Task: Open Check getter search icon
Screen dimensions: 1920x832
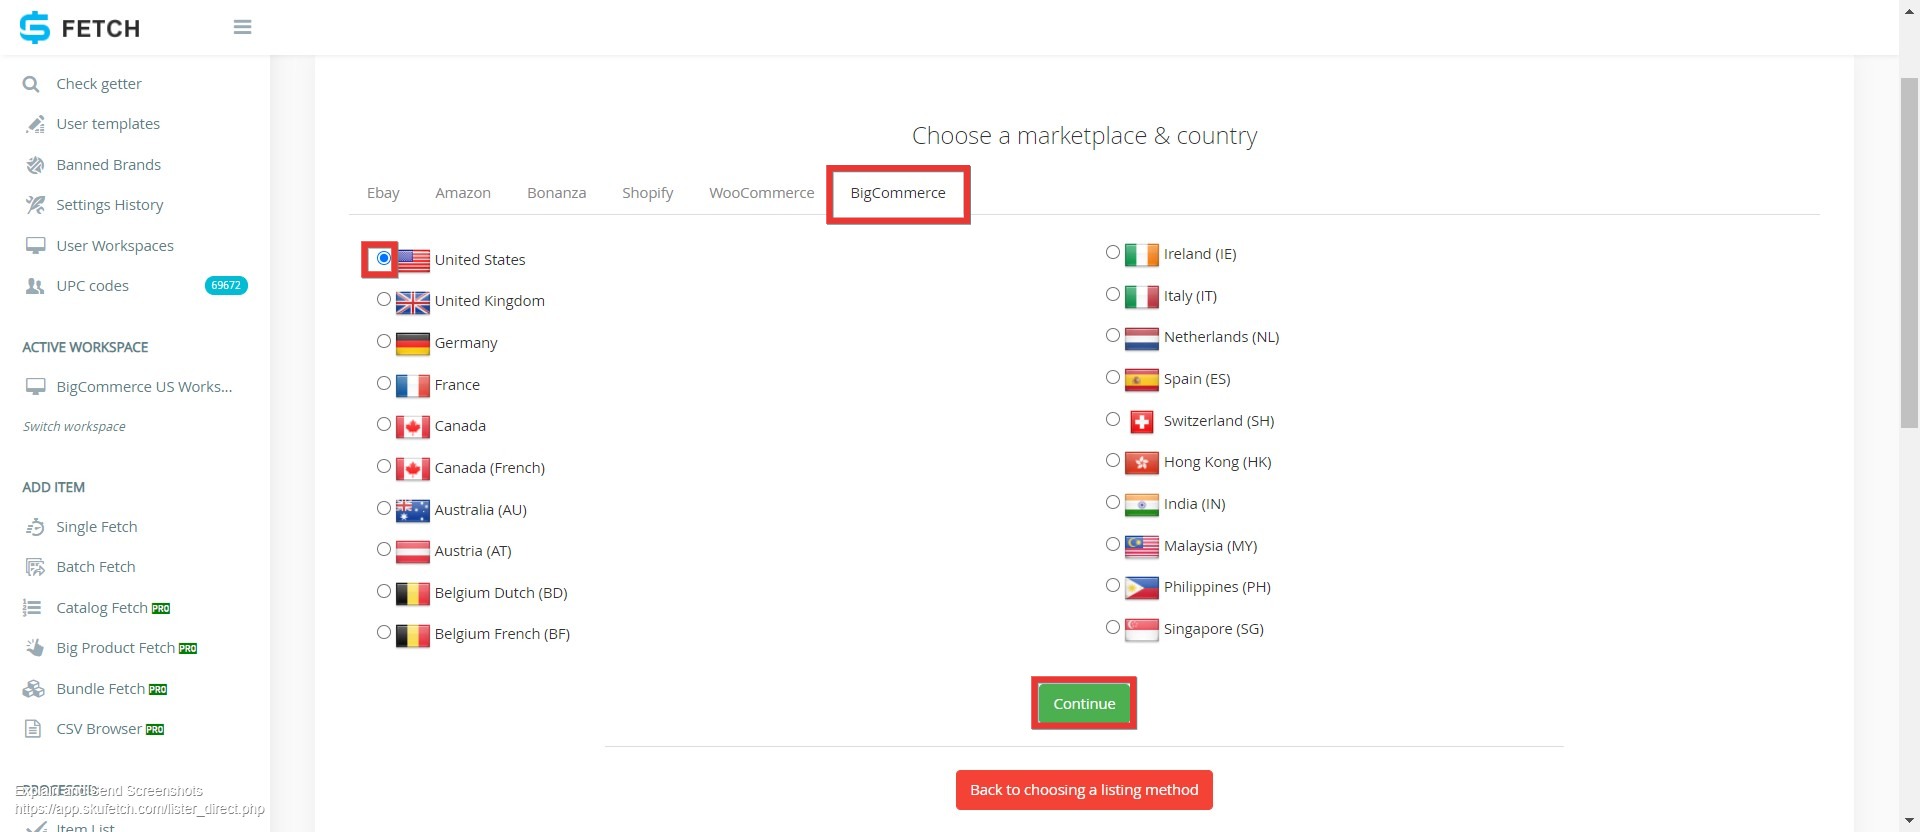Action: 32,84
